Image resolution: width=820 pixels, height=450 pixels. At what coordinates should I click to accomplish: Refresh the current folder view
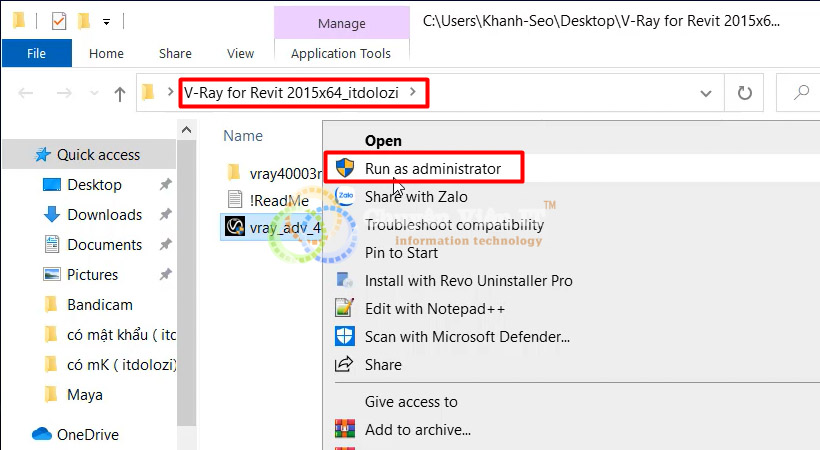(x=744, y=93)
